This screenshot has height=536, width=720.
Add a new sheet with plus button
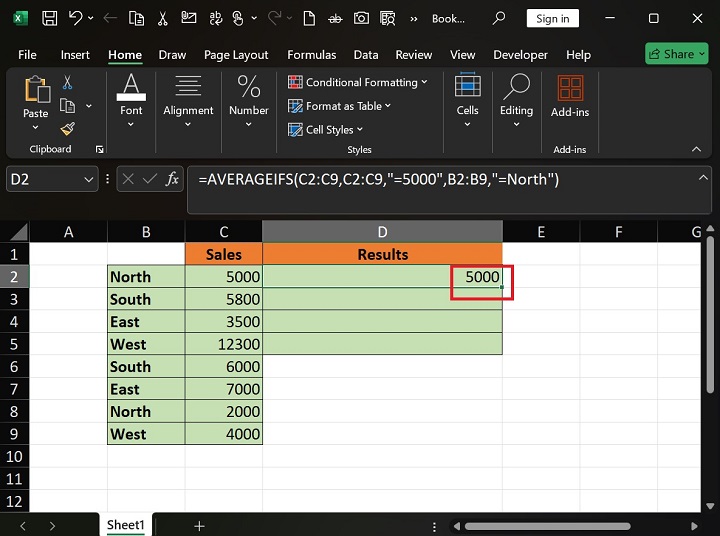199,525
